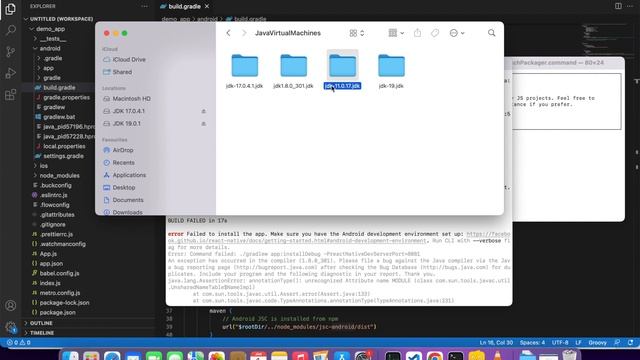Image resolution: width=640 pixels, height=360 pixels.
Task: Click the split editor icon
Action: click(x=618, y=6)
